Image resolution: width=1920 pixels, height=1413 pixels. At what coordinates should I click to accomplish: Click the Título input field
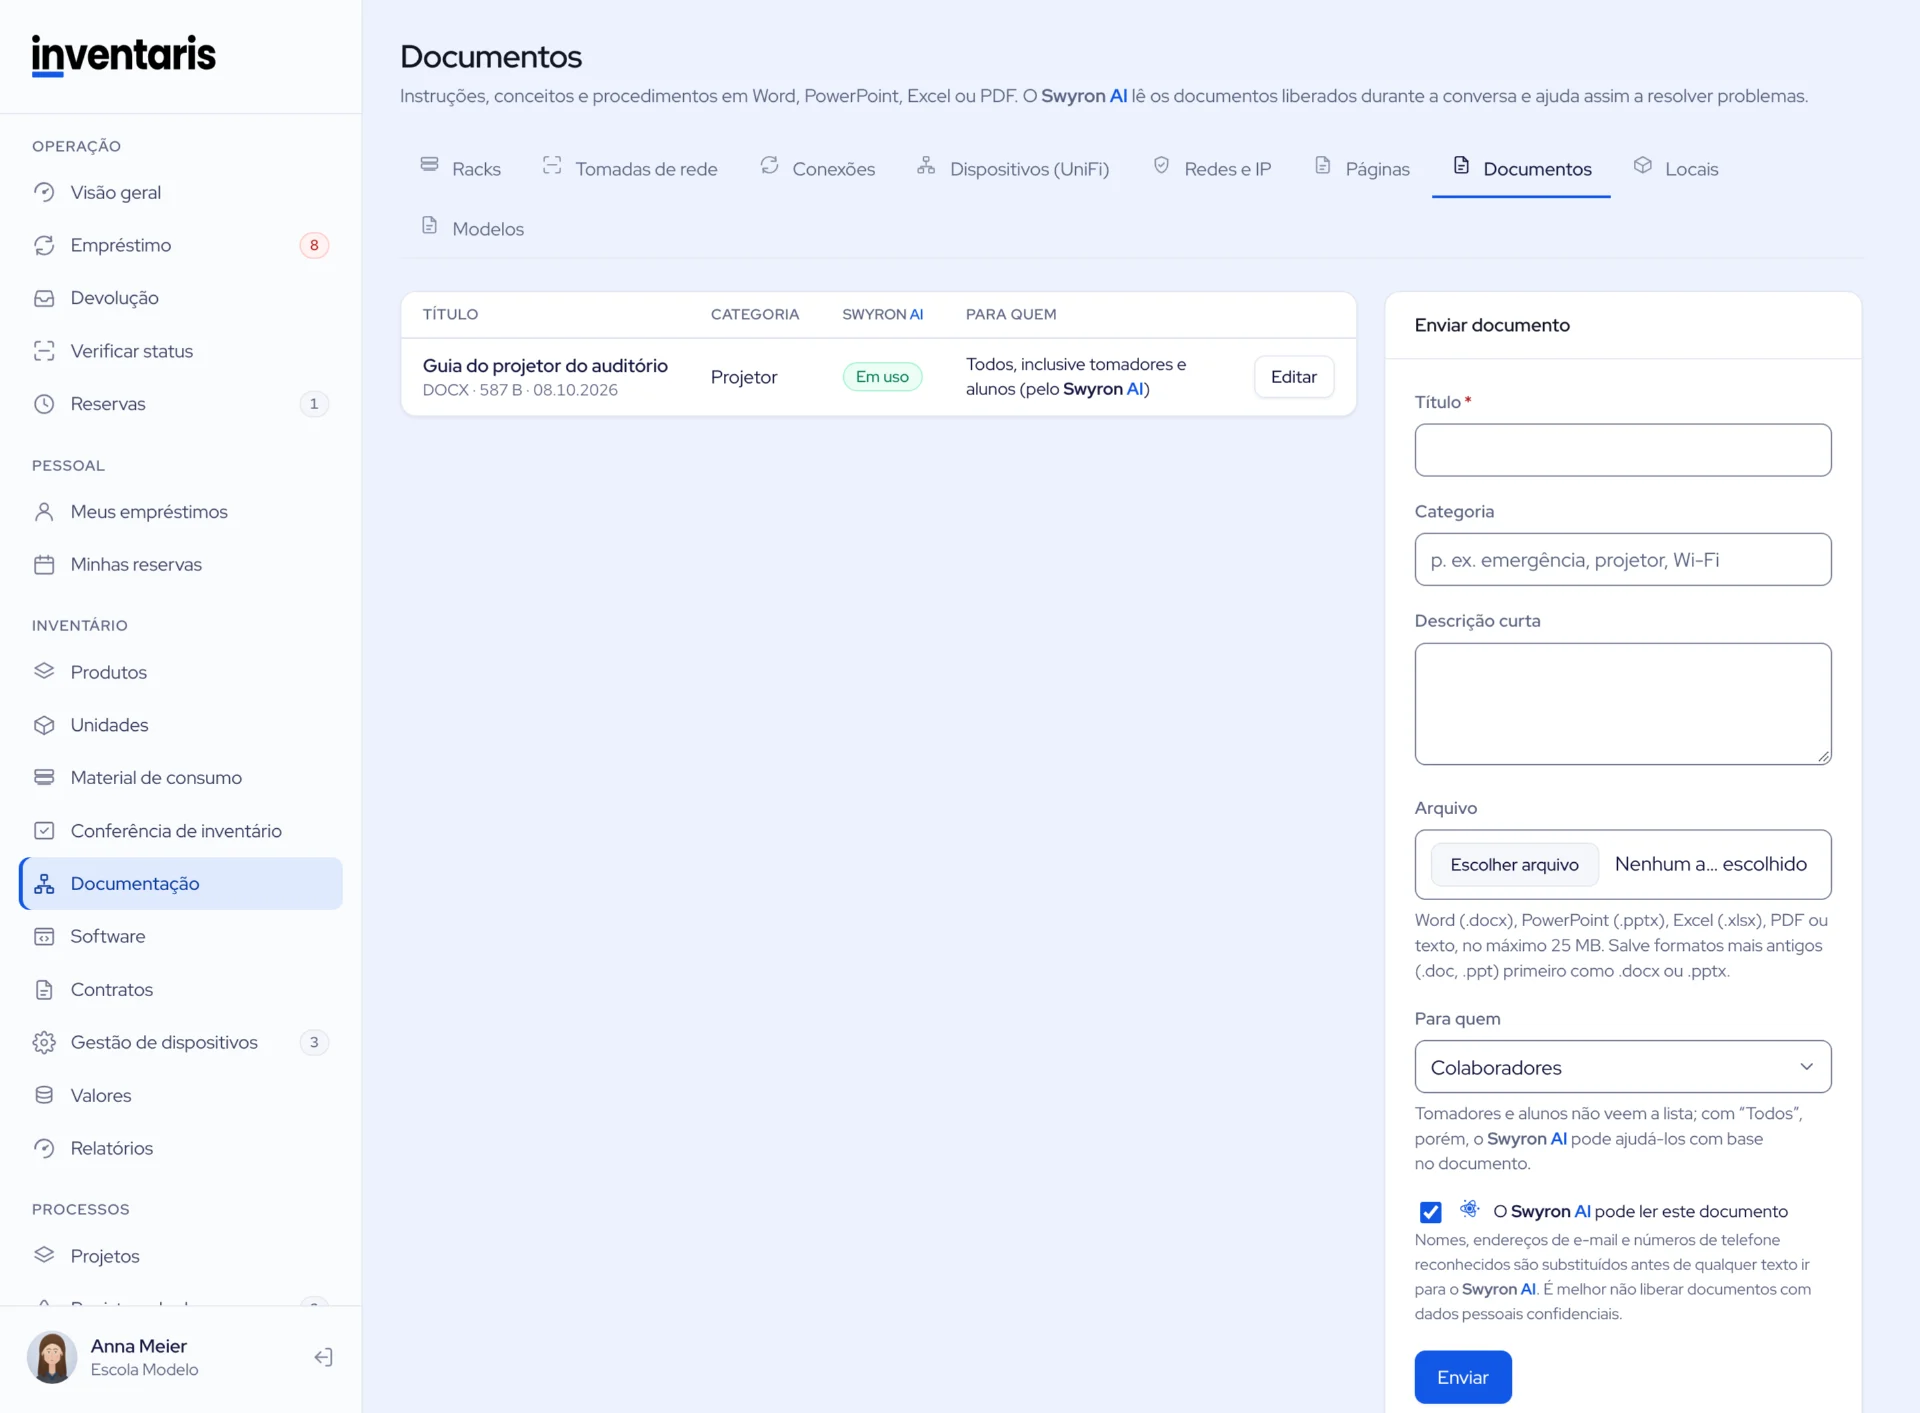[x=1622, y=450]
